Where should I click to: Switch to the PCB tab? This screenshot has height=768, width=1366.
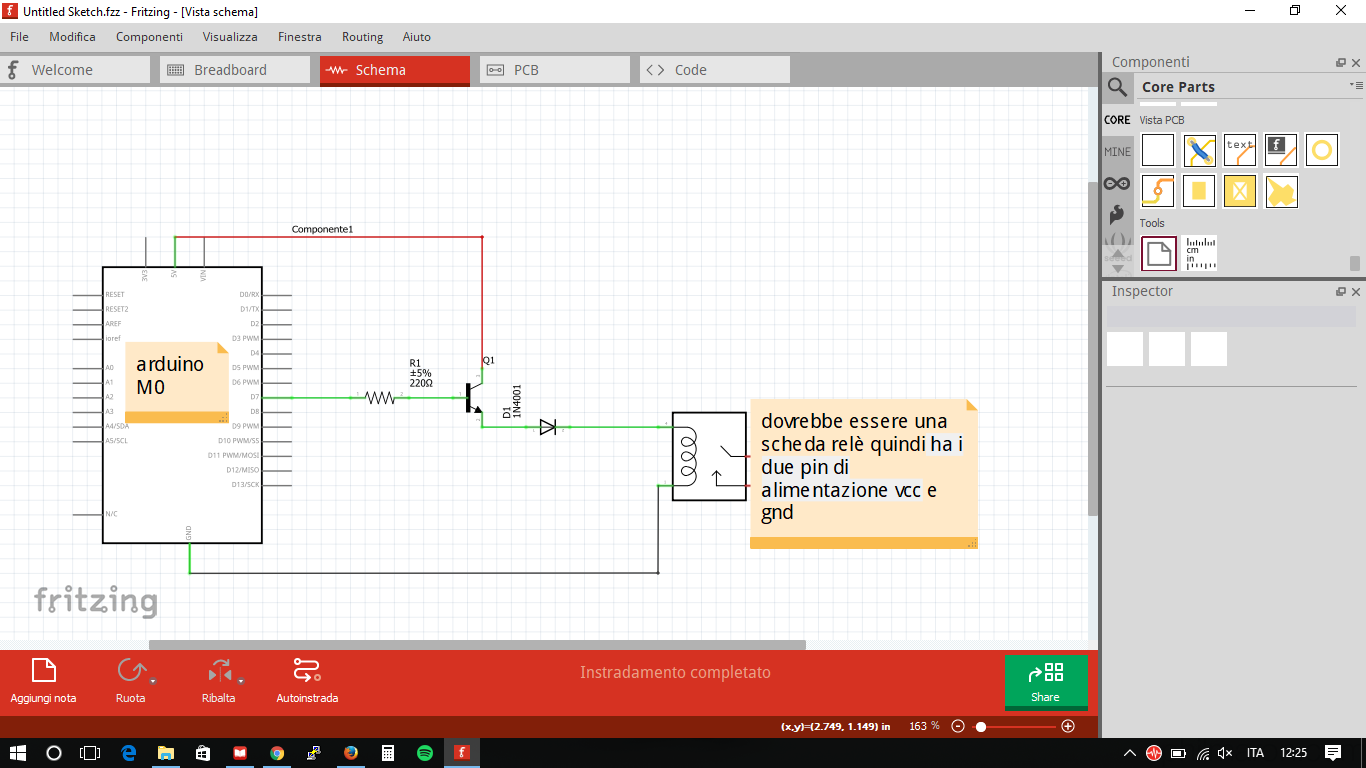pos(554,69)
